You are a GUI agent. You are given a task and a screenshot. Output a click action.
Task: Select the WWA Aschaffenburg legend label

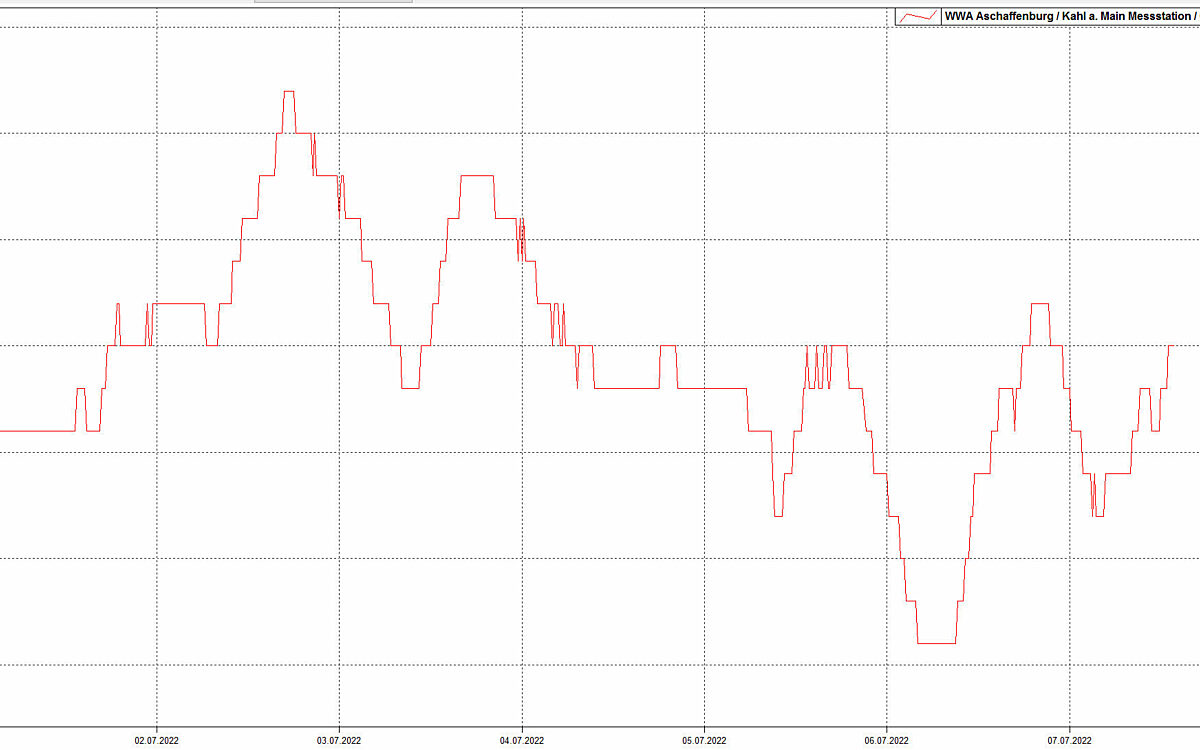[x=1068, y=16]
